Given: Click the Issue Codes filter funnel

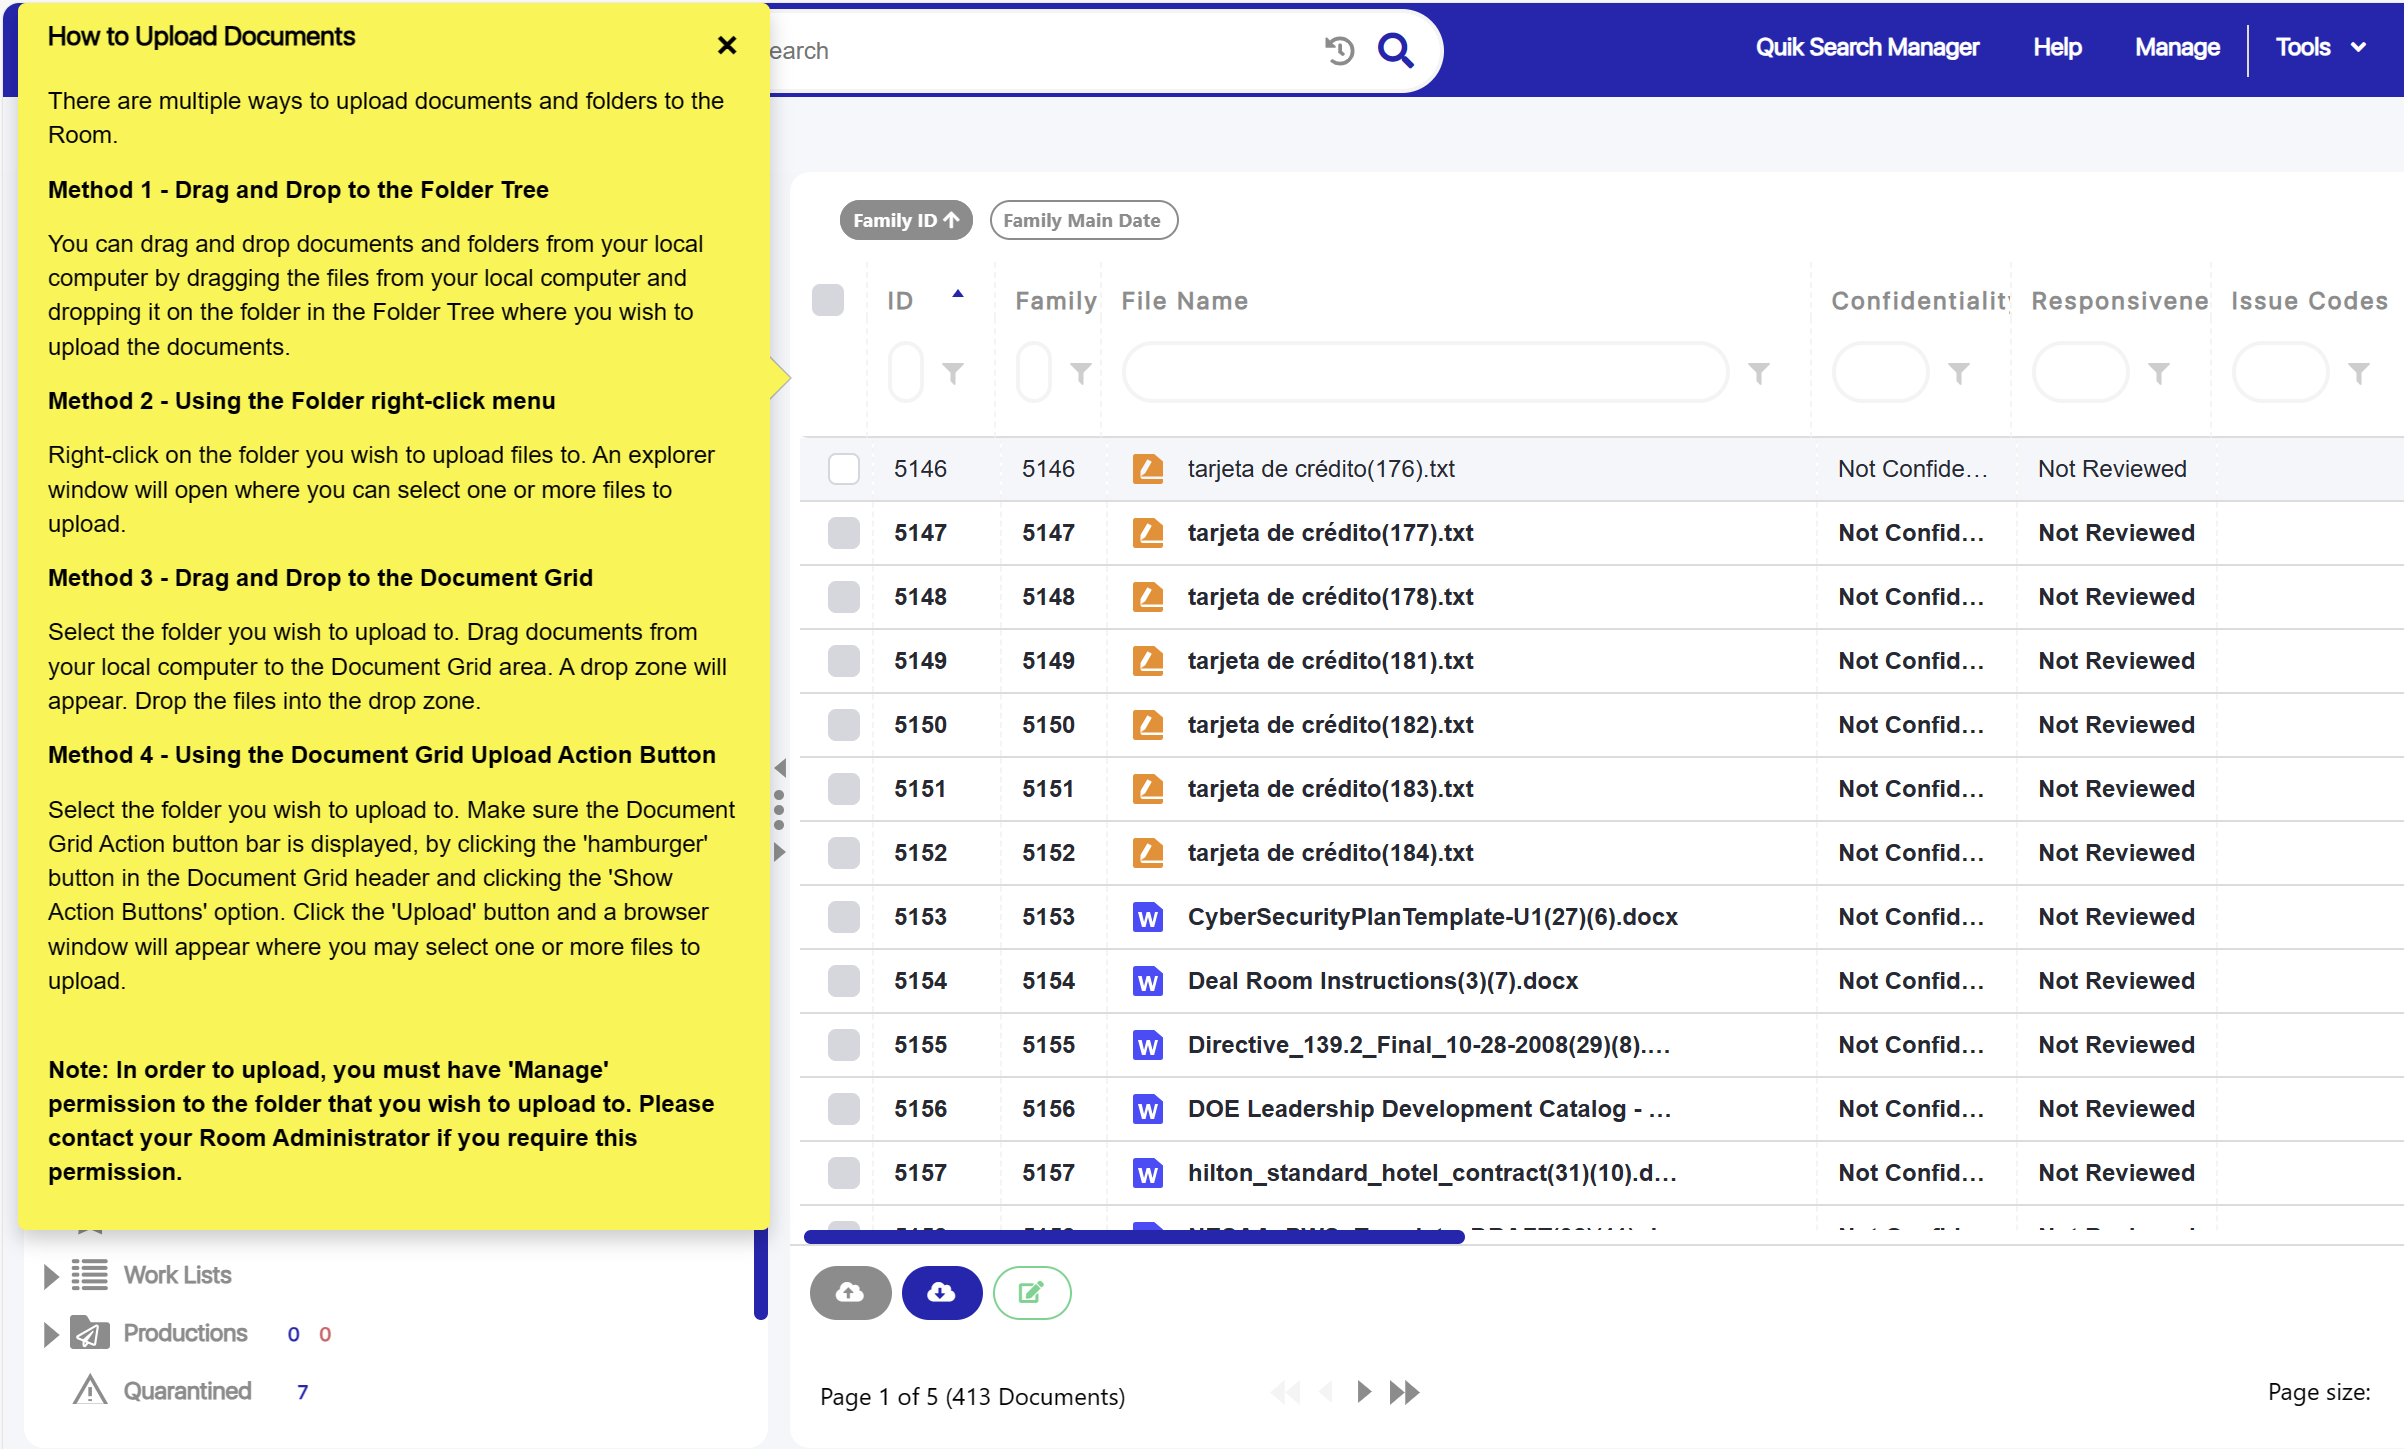Looking at the screenshot, I should [x=2358, y=373].
